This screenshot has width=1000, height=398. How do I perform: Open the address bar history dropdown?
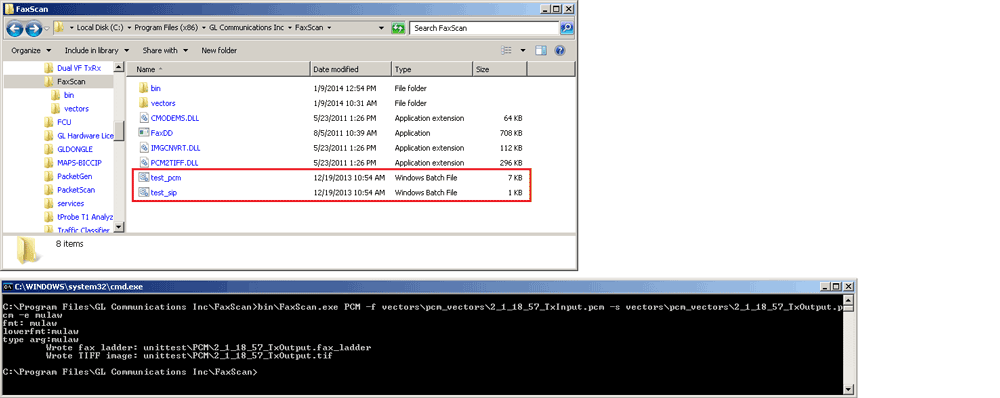(x=381, y=28)
